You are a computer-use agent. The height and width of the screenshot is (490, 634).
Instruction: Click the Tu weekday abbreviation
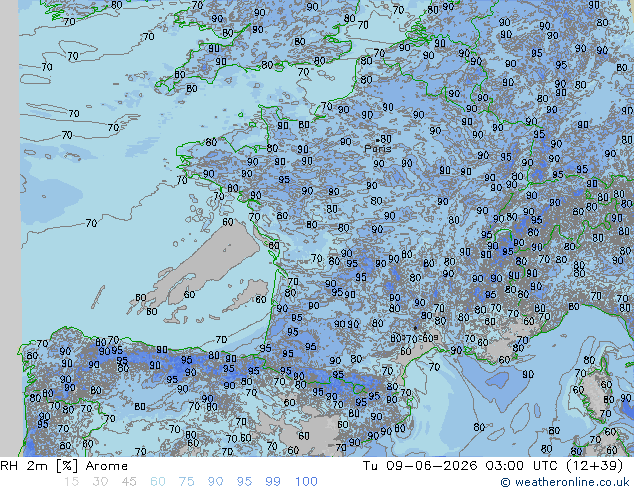pyautogui.click(x=370, y=466)
